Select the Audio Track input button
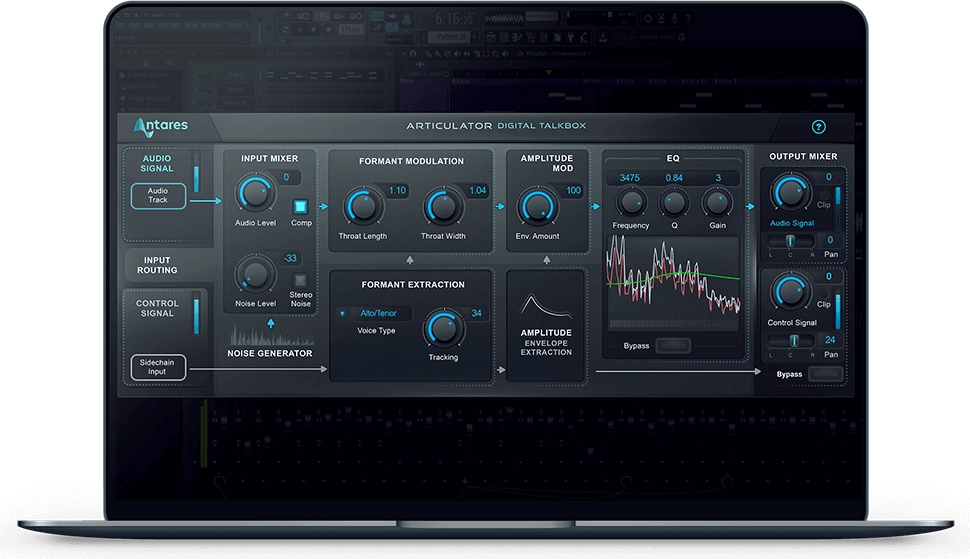970x559 pixels. (158, 195)
